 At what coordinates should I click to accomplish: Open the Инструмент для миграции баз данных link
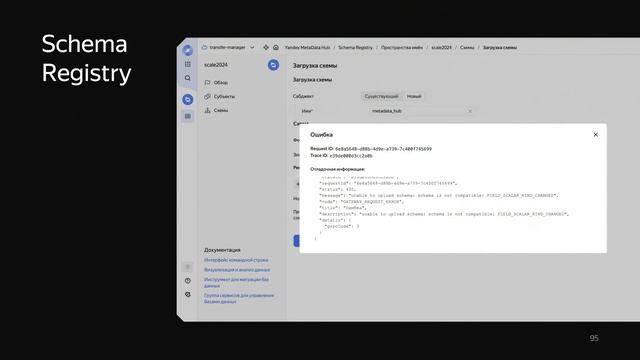[236, 282]
